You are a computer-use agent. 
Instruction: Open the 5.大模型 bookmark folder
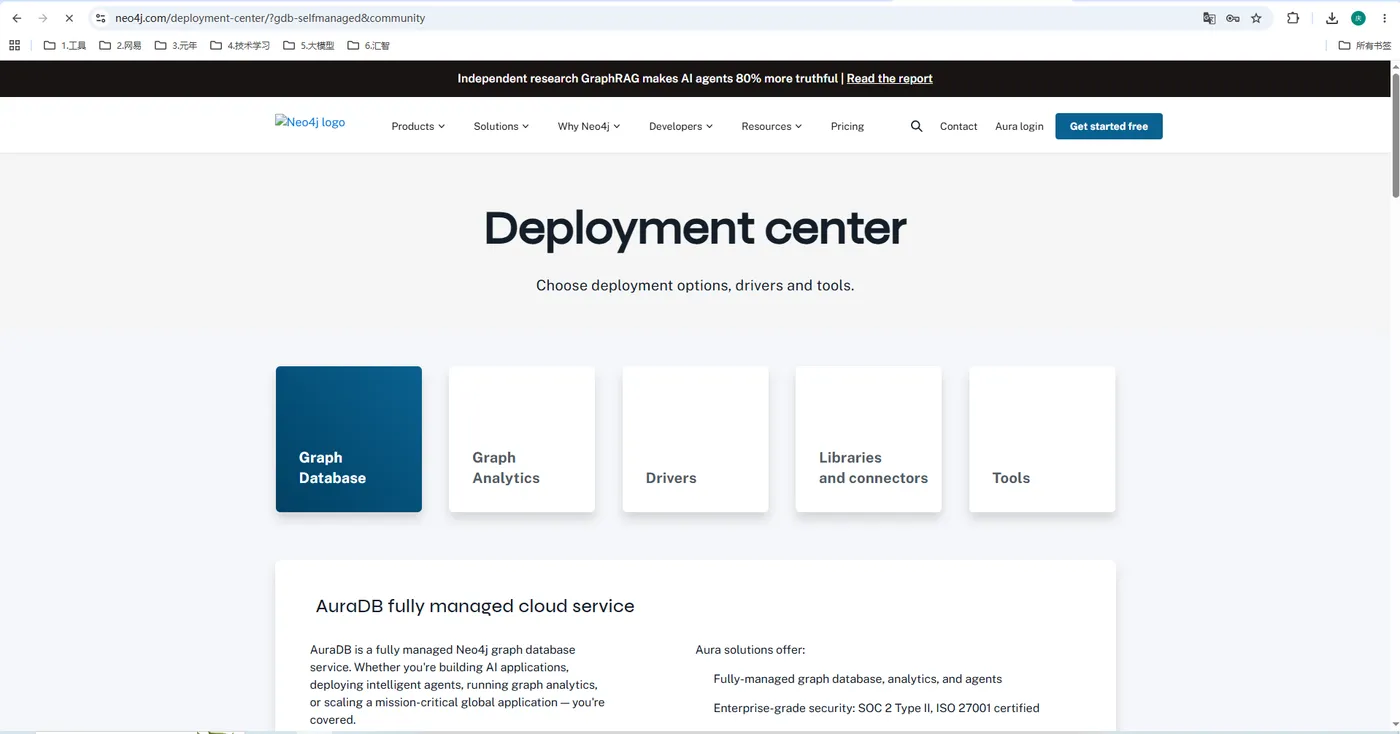(x=309, y=45)
